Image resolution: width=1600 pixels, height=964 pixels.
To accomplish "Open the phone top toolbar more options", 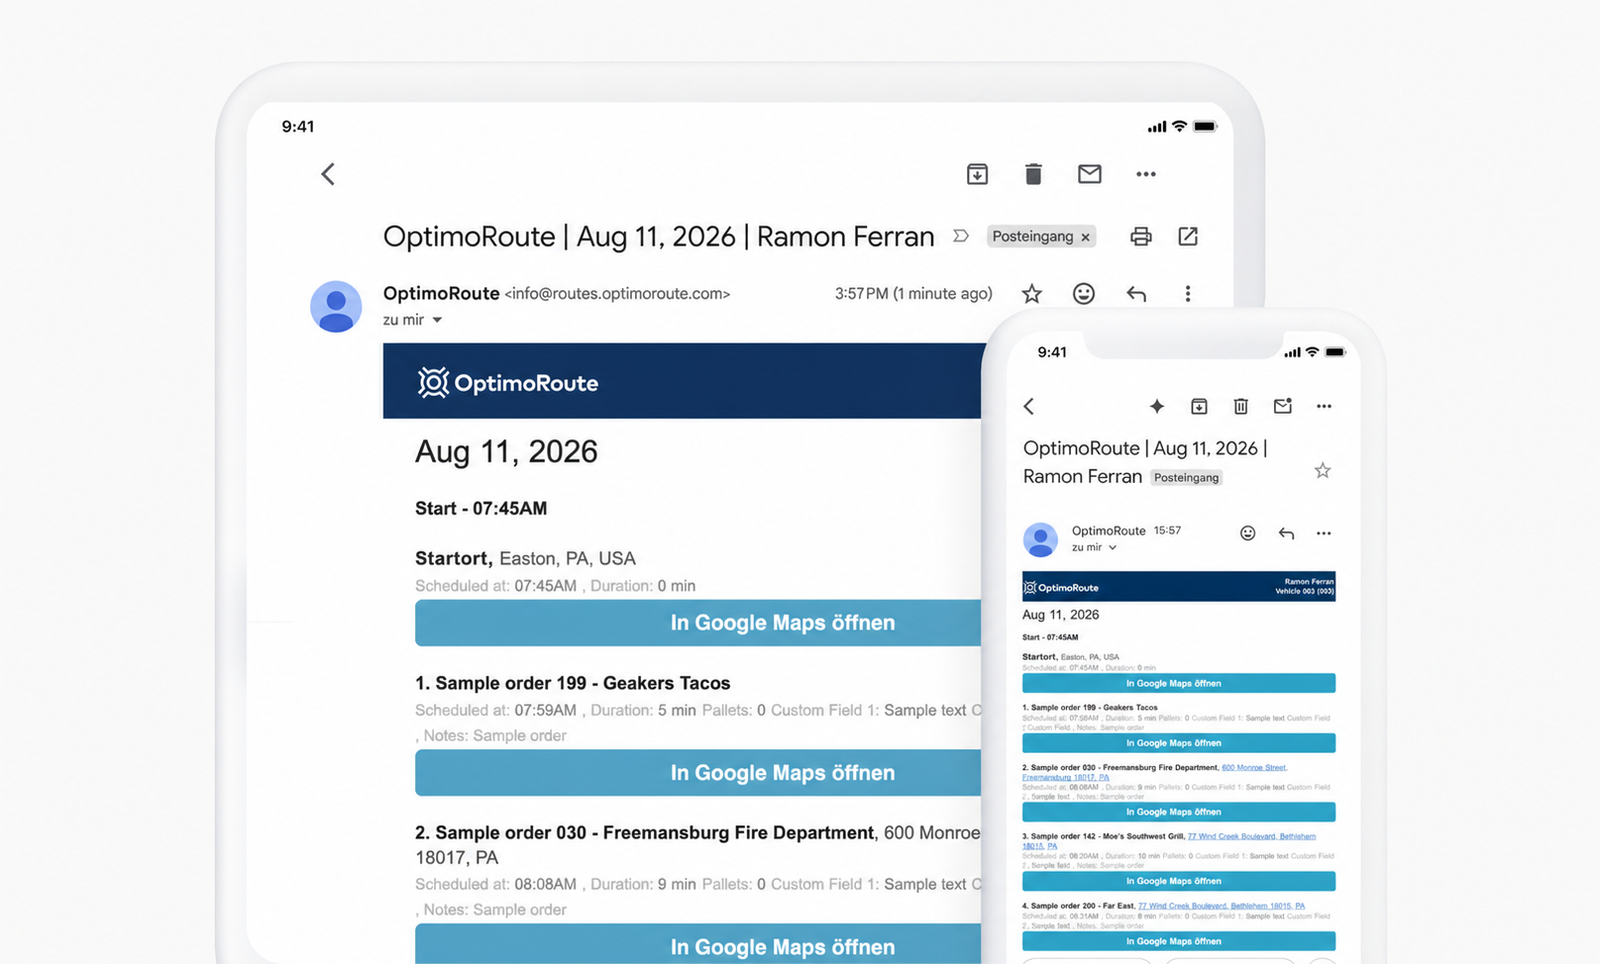I will (1324, 406).
